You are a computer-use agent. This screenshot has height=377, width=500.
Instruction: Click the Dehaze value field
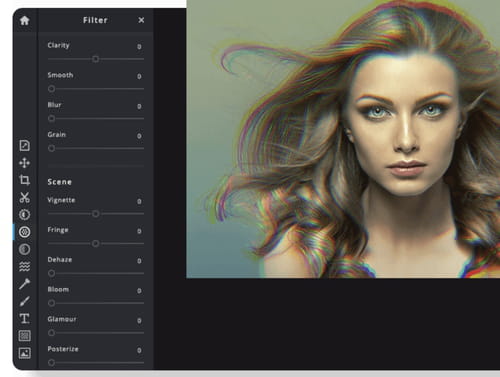139,261
